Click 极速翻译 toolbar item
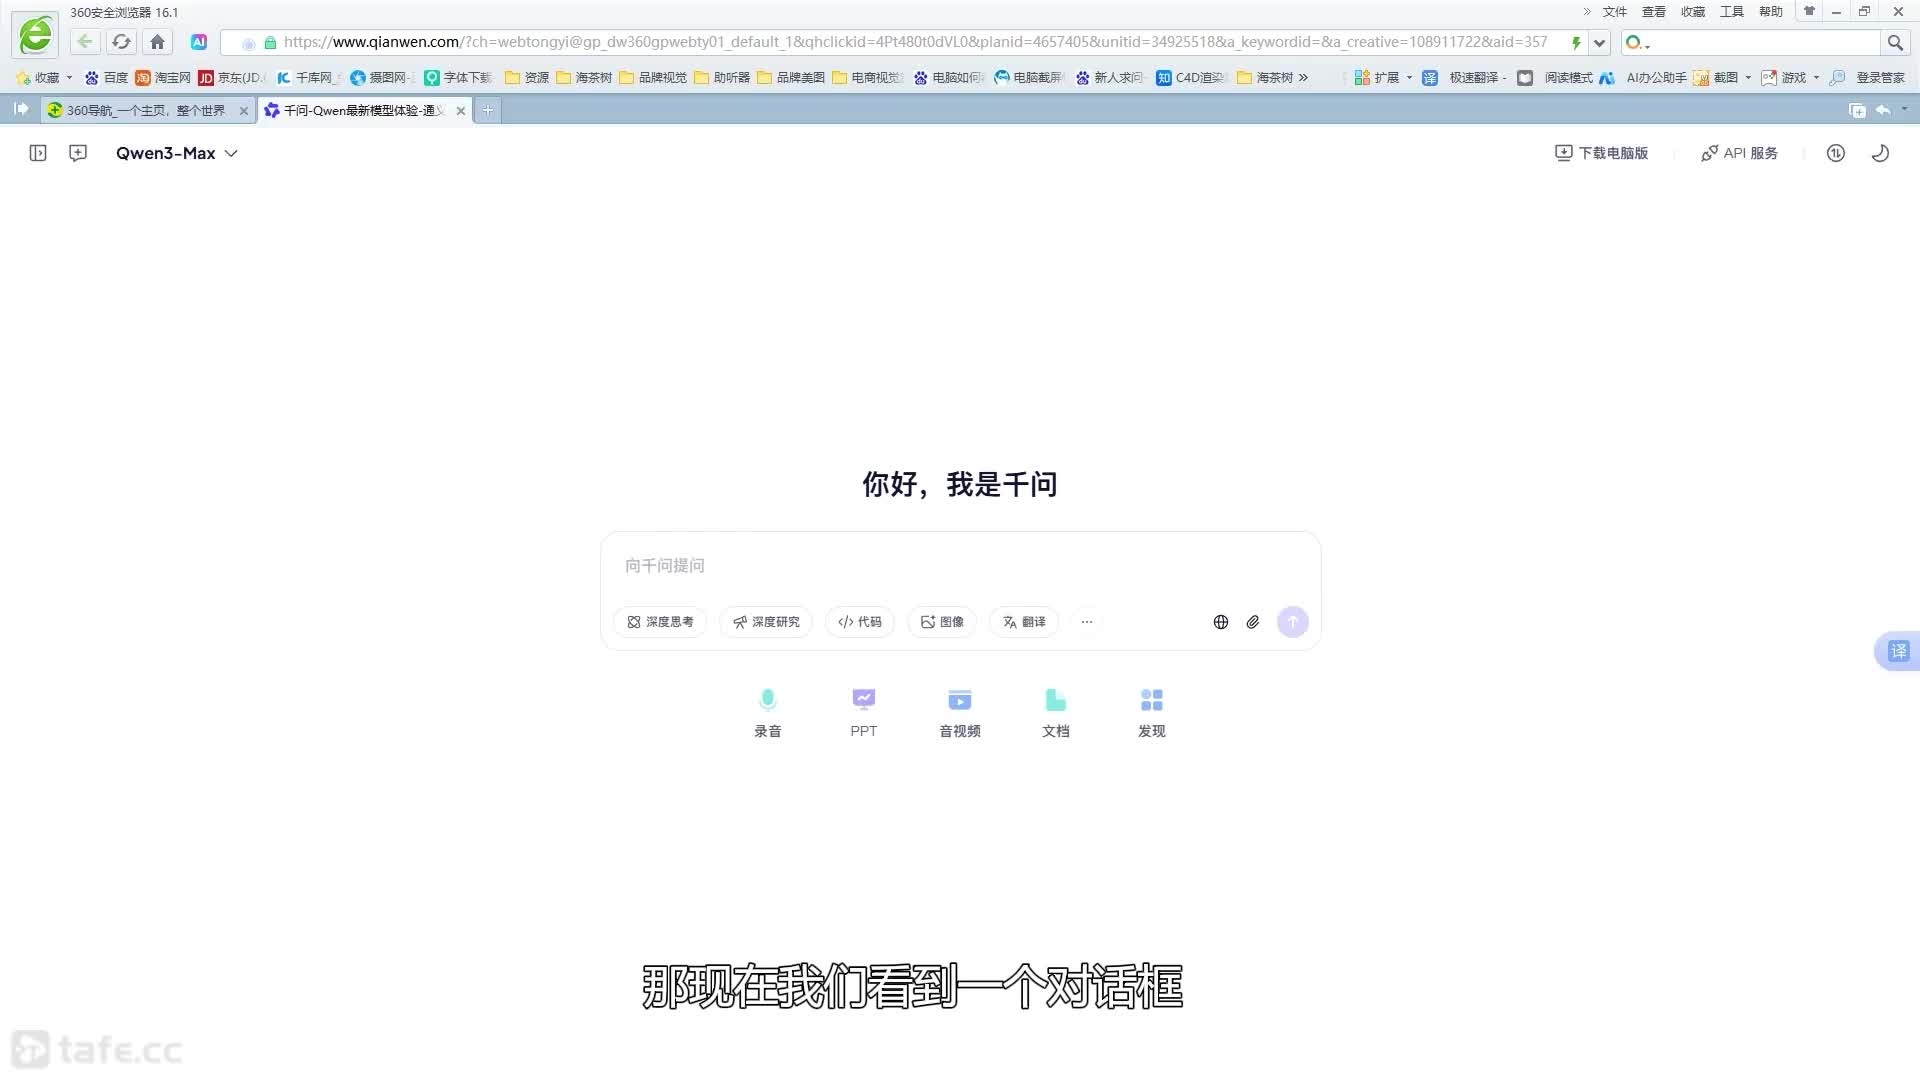 tap(1464, 77)
